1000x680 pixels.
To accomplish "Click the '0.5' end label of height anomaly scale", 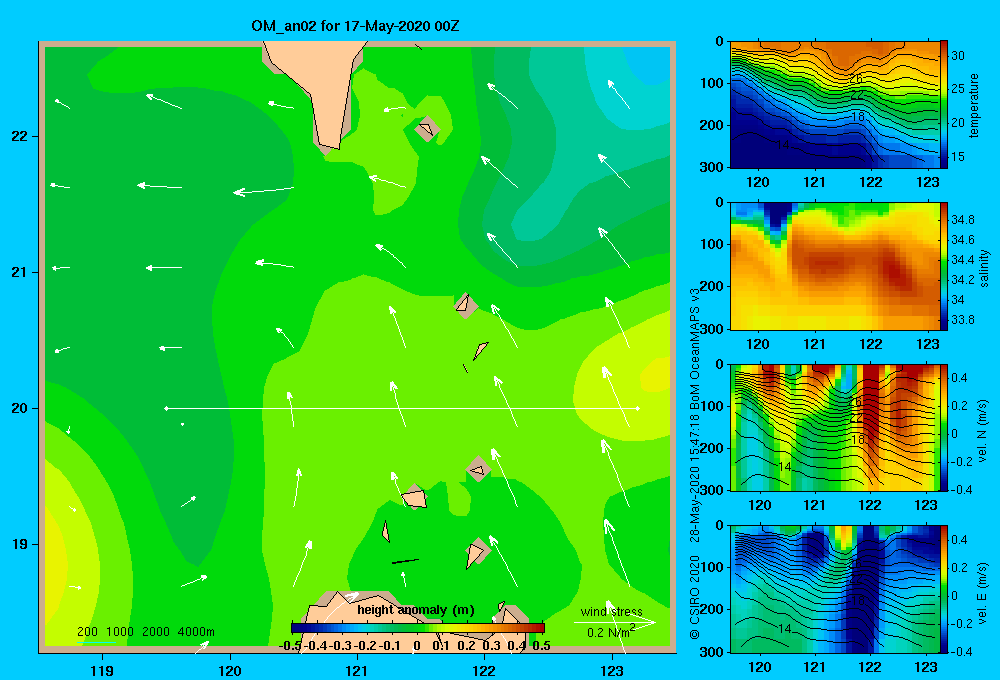I will (x=541, y=646).
